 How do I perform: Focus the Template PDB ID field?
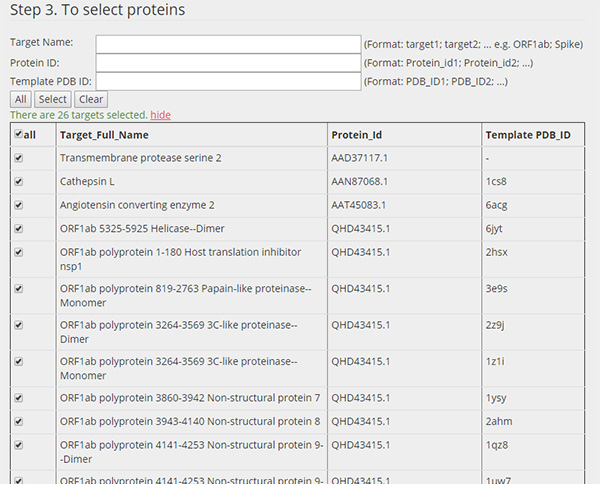[x=228, y=81]
